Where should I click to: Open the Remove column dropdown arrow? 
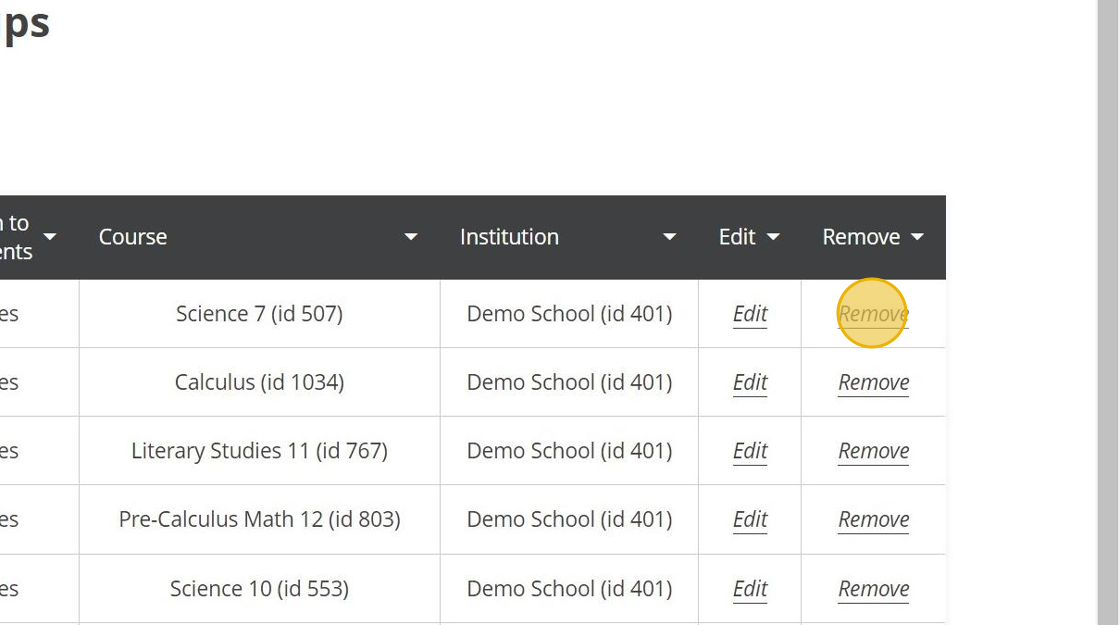click(x=918, y=237)
